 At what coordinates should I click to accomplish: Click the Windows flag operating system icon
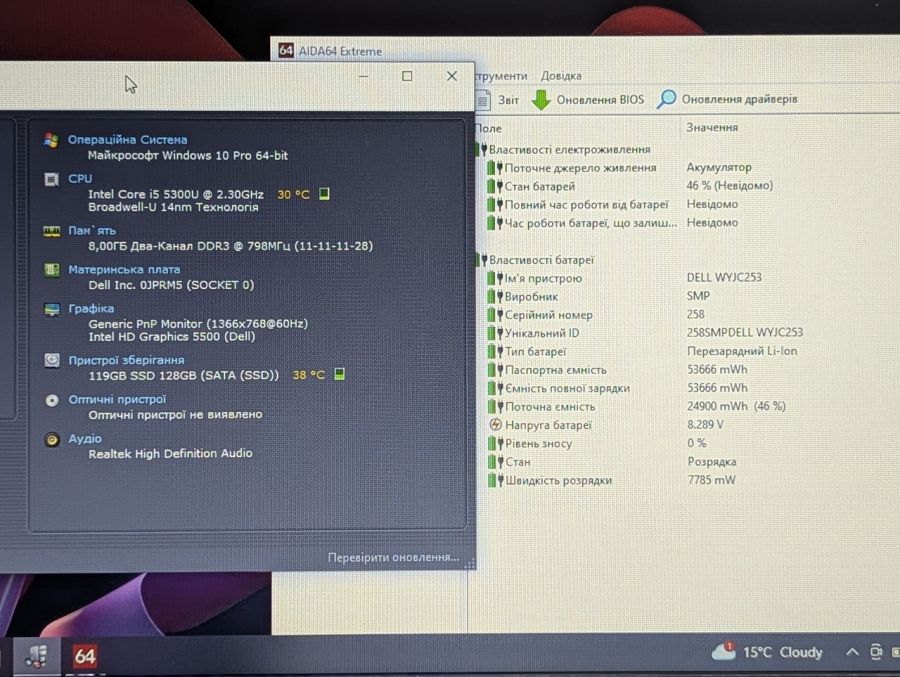(51, 140)
